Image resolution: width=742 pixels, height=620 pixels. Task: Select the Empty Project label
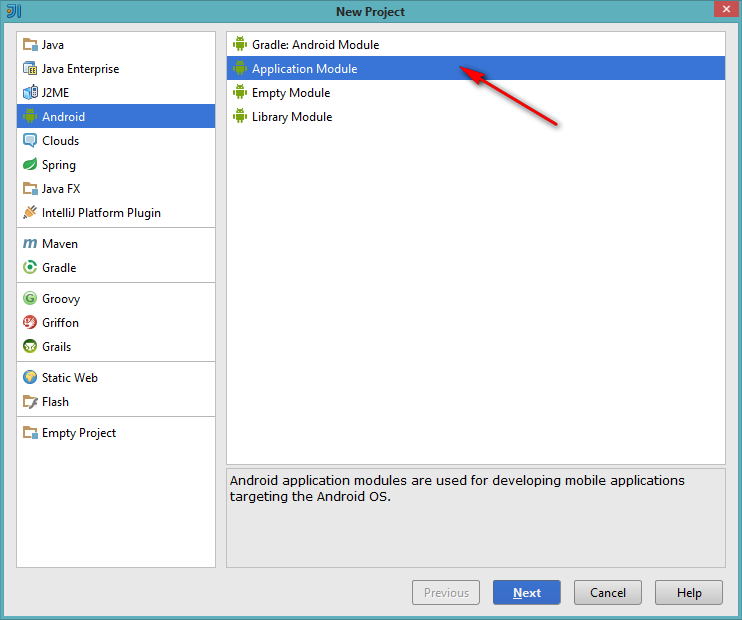pyautogui.click(x=79, y=433)
